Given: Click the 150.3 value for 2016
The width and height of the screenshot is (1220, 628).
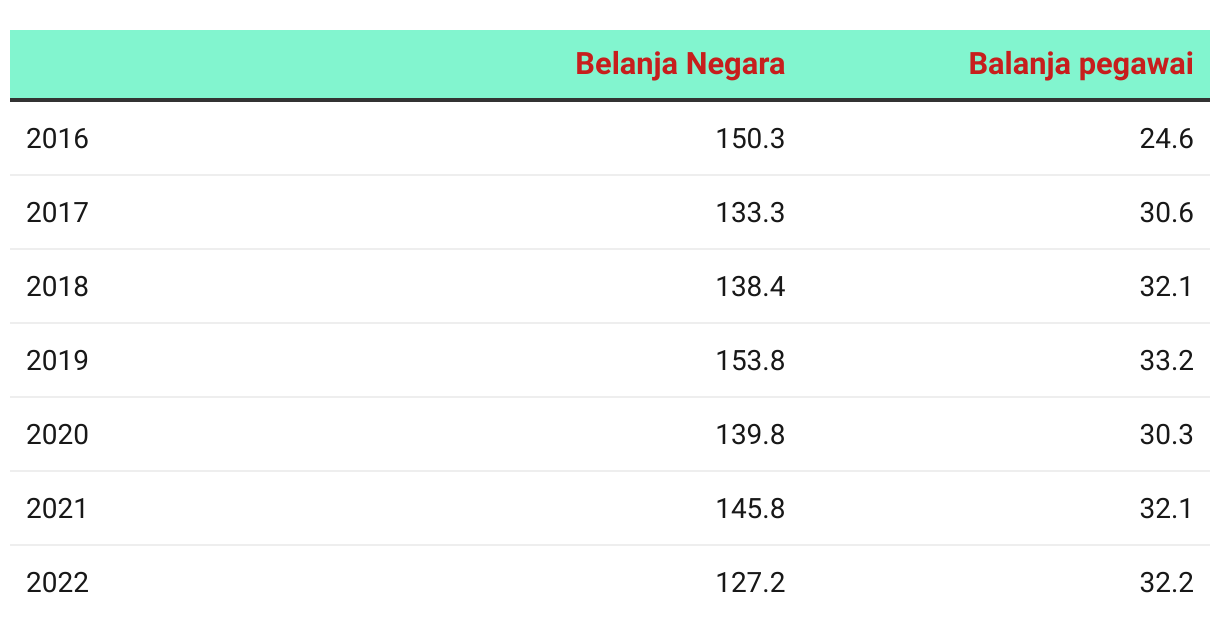Looking at the screenshot, I should [x=751, y=139].
